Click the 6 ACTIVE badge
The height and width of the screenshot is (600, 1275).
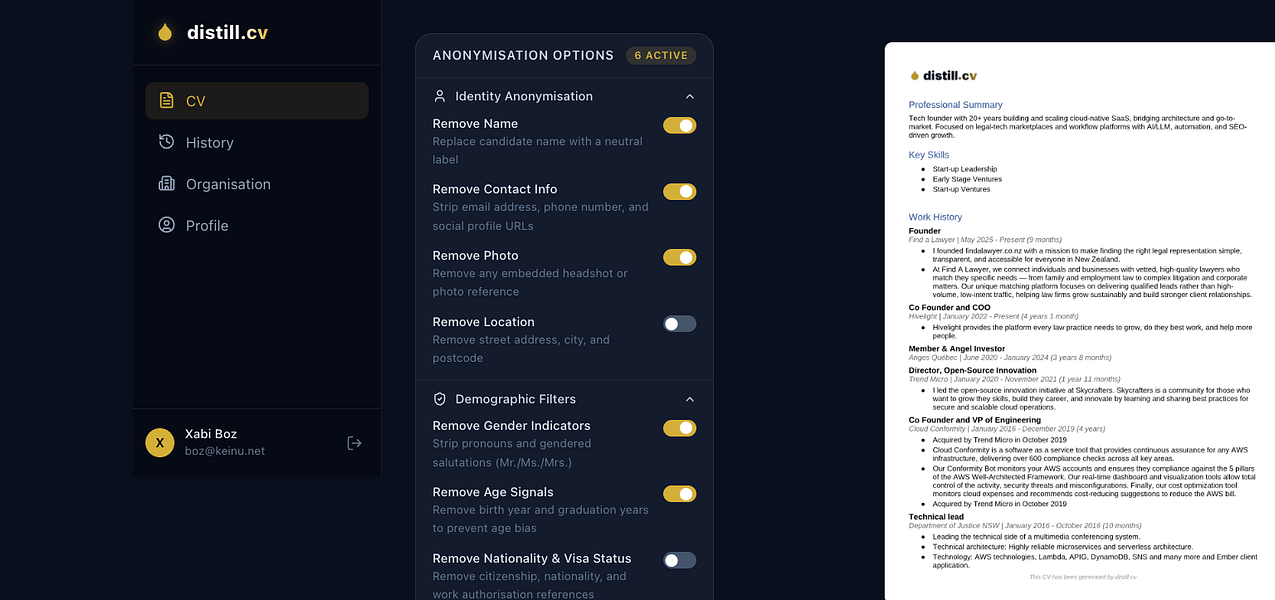click(x=661, y=55)
